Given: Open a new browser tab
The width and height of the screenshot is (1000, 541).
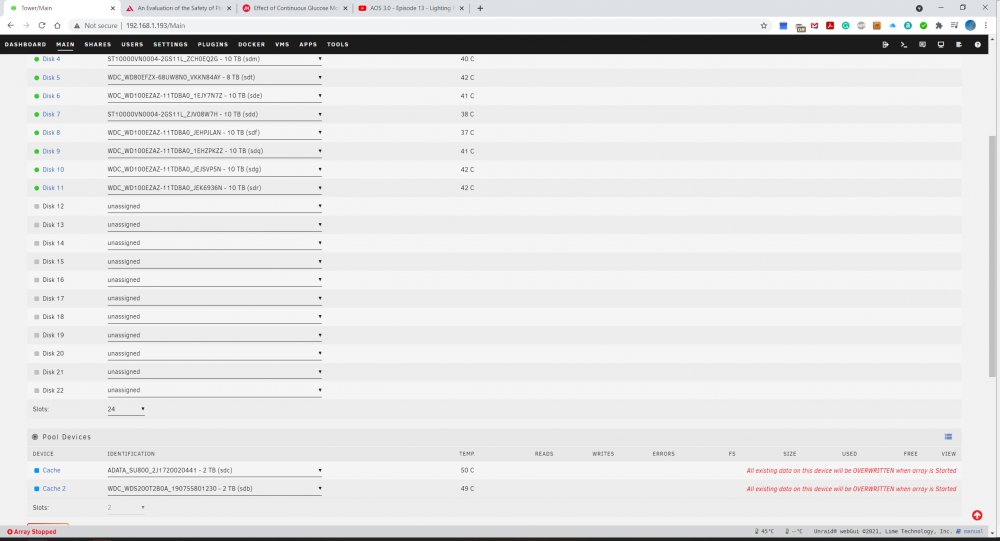Looking at the screenshot, I should [x=480, y=8].
